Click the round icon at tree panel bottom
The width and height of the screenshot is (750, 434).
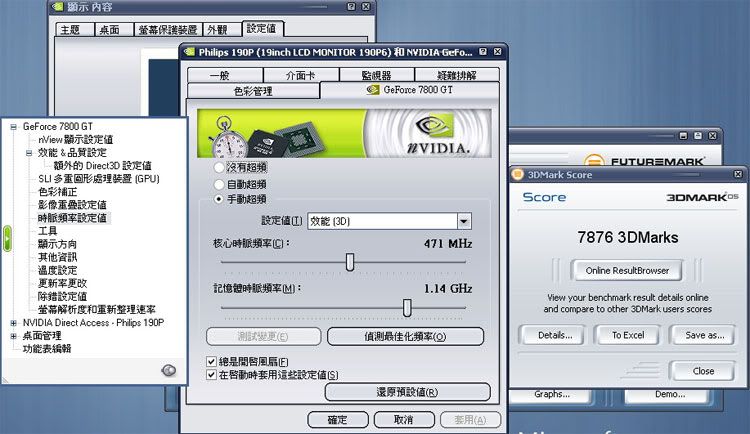(167, 370)
